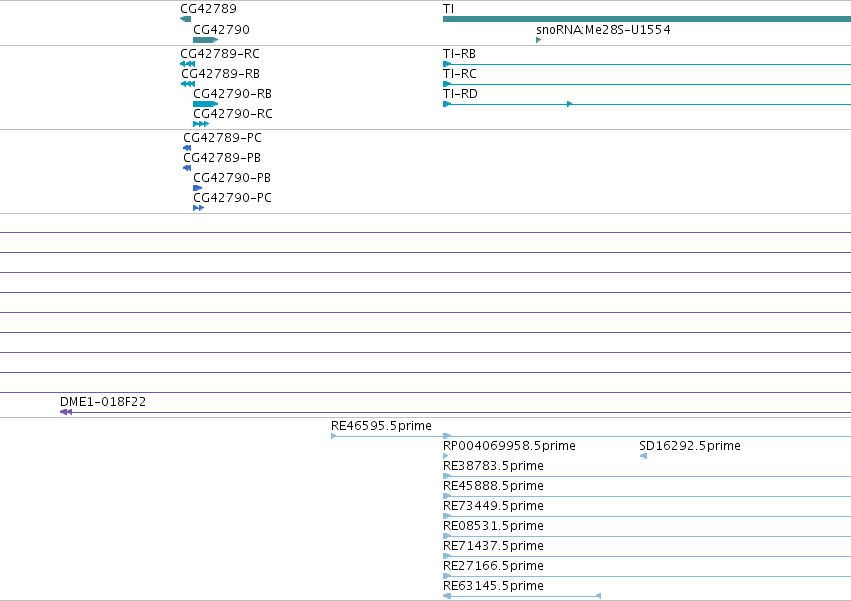
Task: Select transcript CG42789-RB label
Action: tap(220, 74)
